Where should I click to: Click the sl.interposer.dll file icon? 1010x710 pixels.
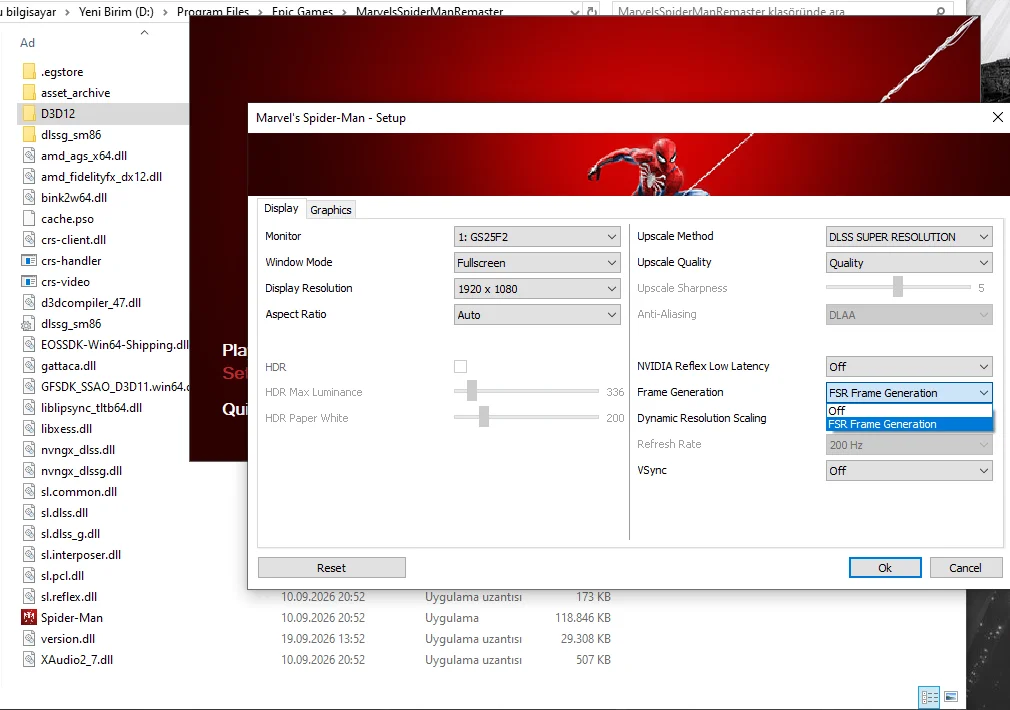coord(29,555)
